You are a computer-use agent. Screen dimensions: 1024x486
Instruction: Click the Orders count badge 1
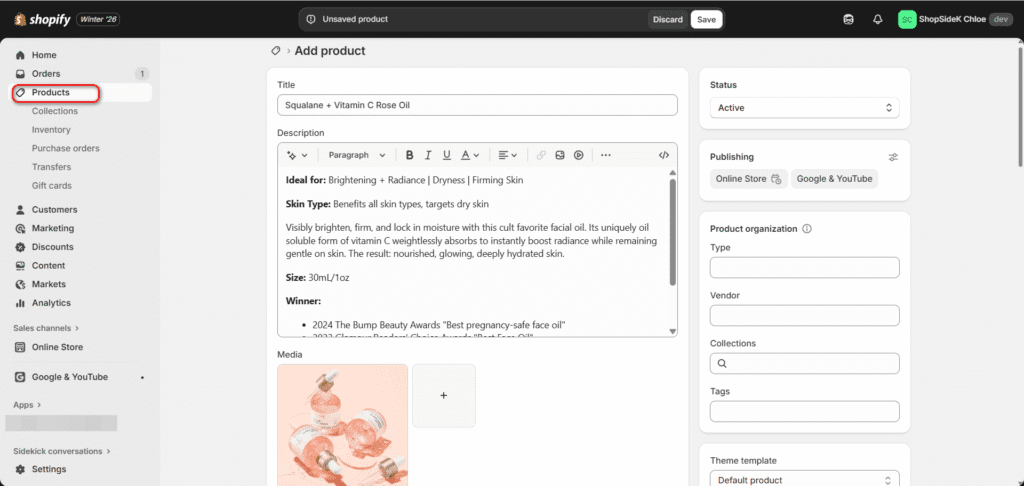(x=142, y=74)
